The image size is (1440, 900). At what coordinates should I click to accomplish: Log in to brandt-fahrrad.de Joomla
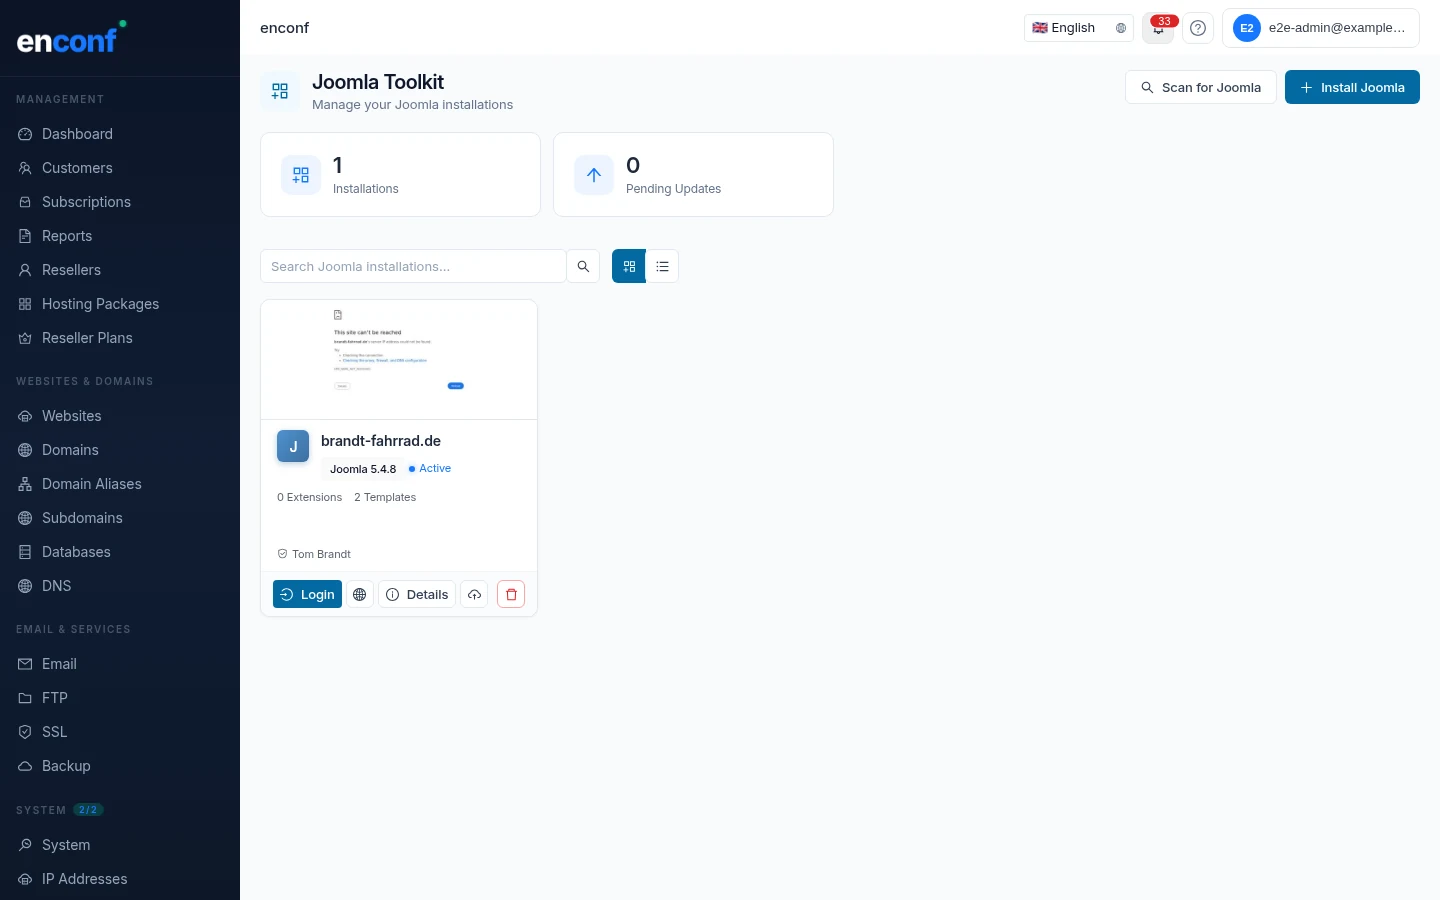pos(307,594)
